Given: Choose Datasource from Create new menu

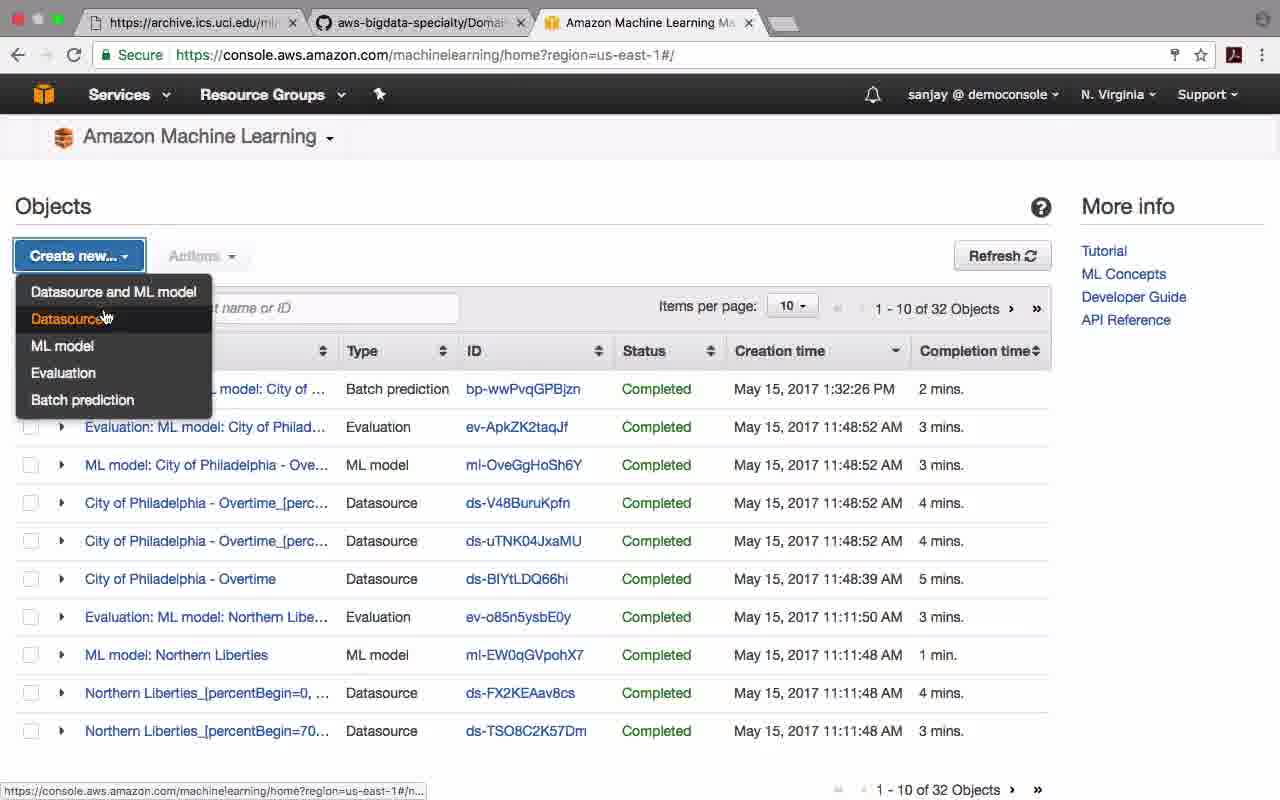Looking at the screenshot, I should [x=114, y=319].
